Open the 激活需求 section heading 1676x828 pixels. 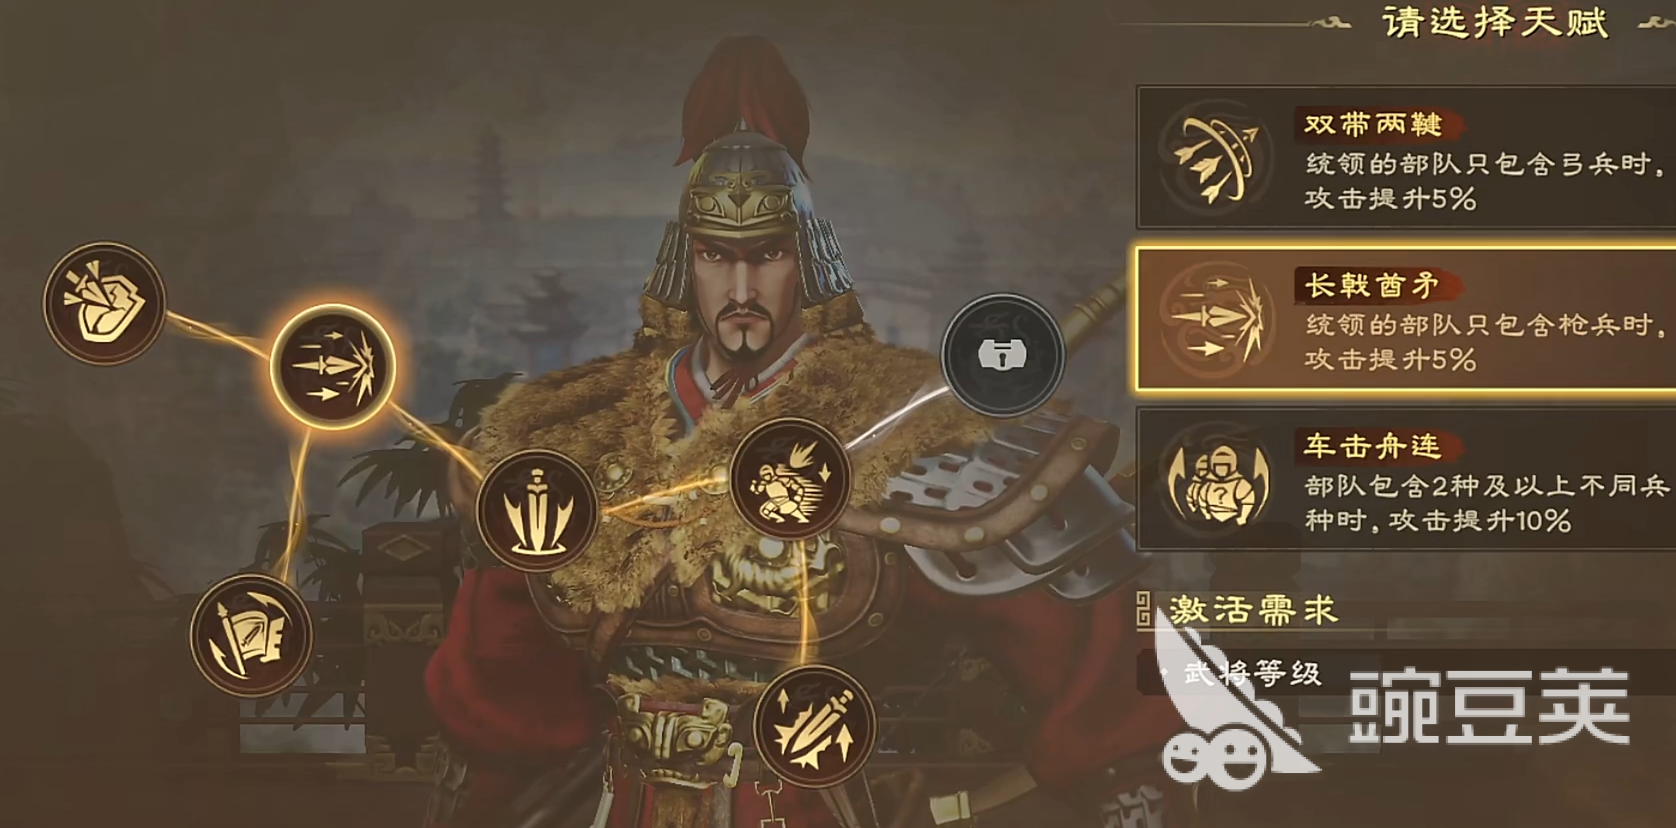click(1253, 609)
